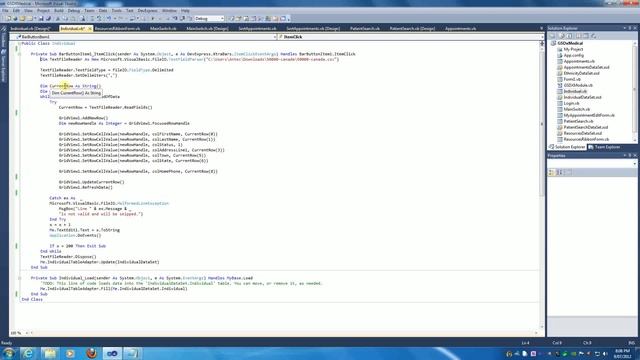Click the Undo toolbar icon
Viewport: 640px width, 360px height.
tap(109, 18)
